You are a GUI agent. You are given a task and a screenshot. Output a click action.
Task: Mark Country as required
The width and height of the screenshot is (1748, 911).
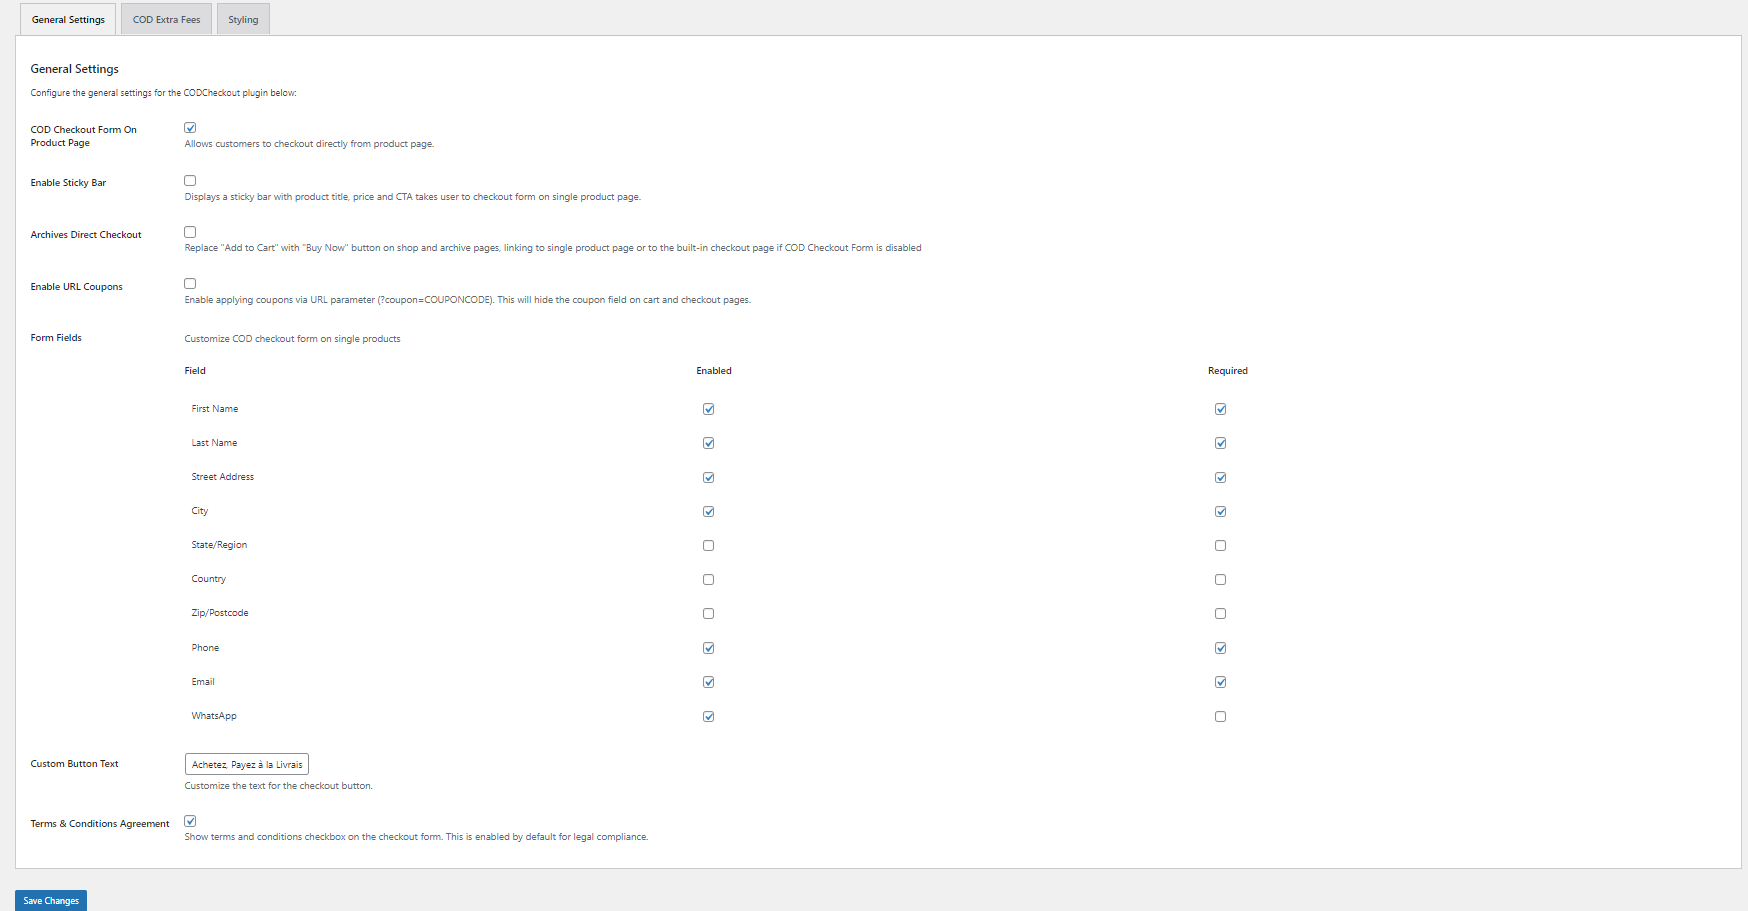tap(1221, 580)
